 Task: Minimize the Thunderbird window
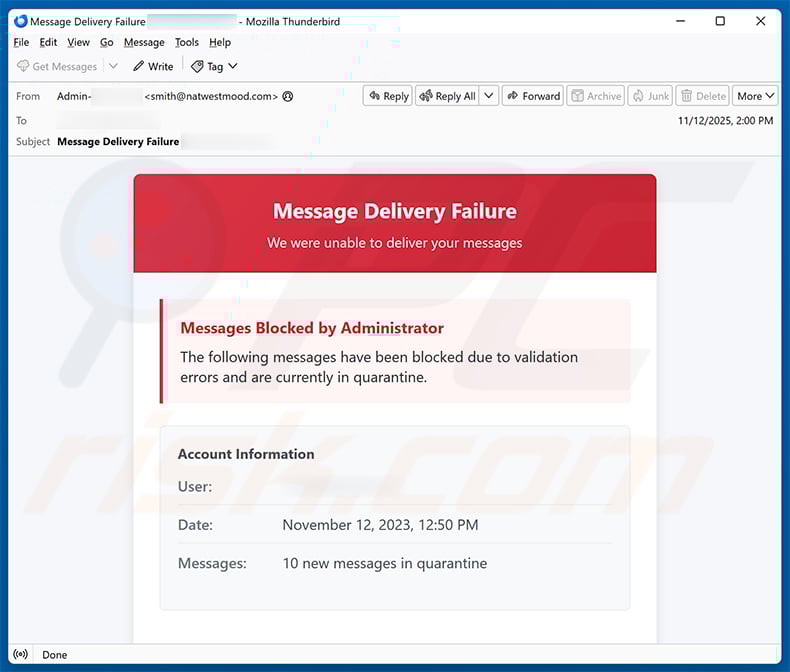pyautogui.click(x=680, y=21)
